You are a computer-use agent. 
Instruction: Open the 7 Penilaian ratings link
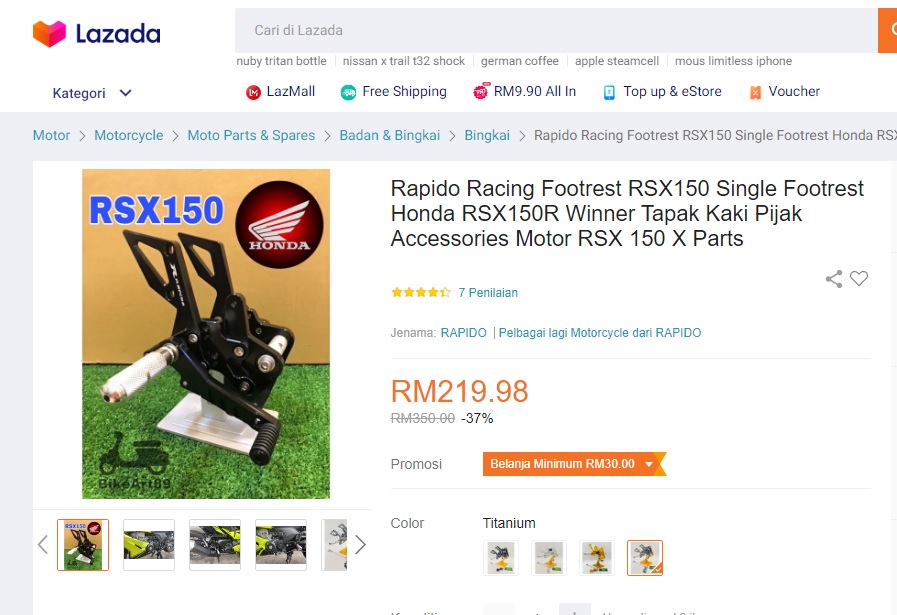pos(488,293)
